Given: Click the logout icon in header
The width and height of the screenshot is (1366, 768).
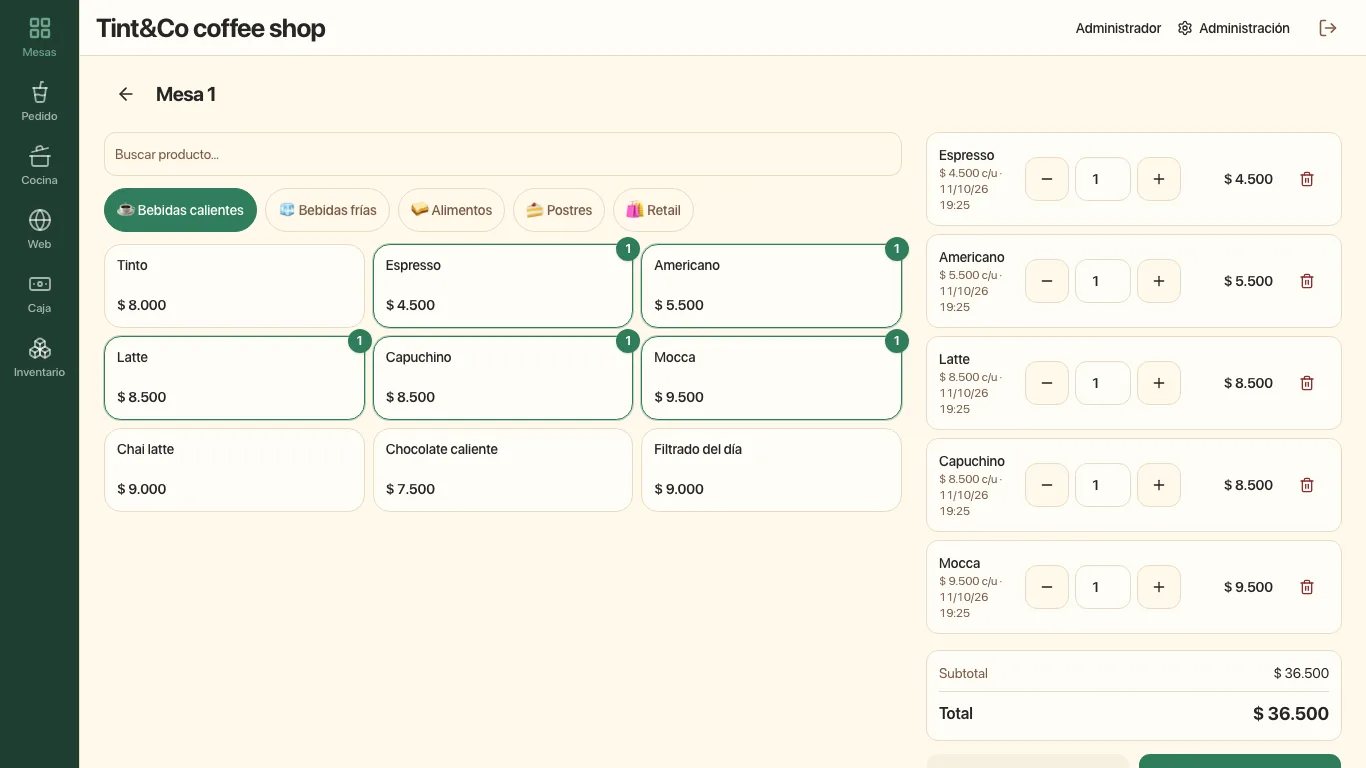Looking at the screenshot, I should (1328, 28).
